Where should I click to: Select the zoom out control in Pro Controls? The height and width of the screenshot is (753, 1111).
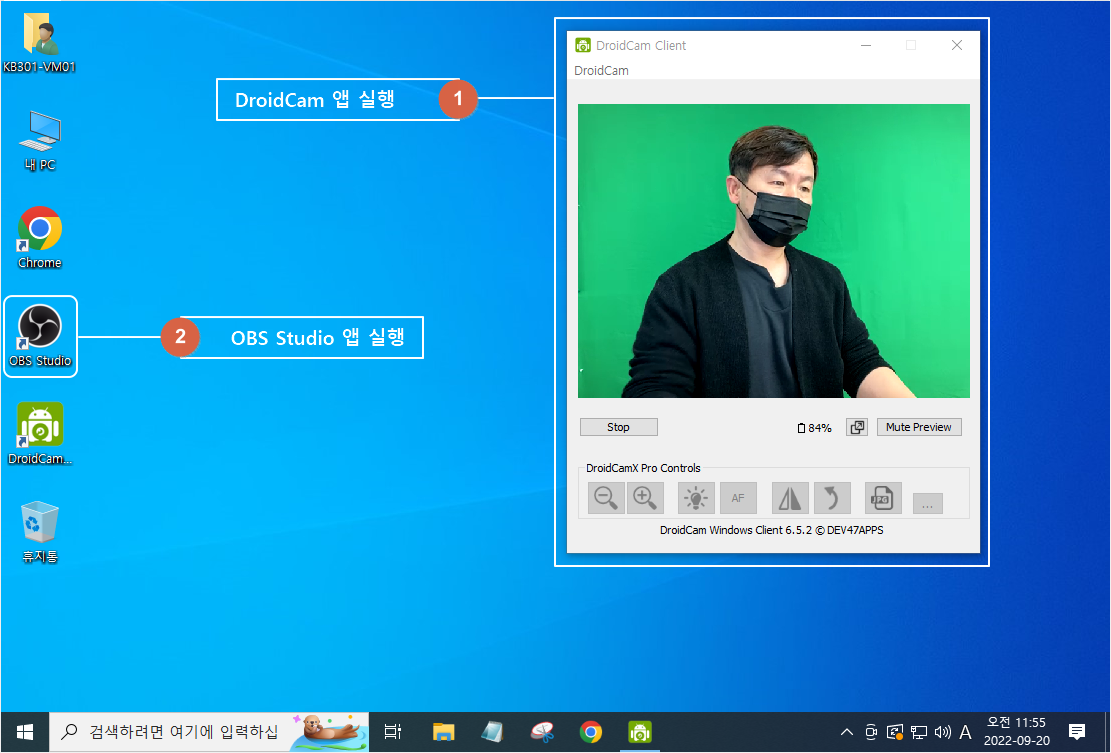tap(605, 498)
